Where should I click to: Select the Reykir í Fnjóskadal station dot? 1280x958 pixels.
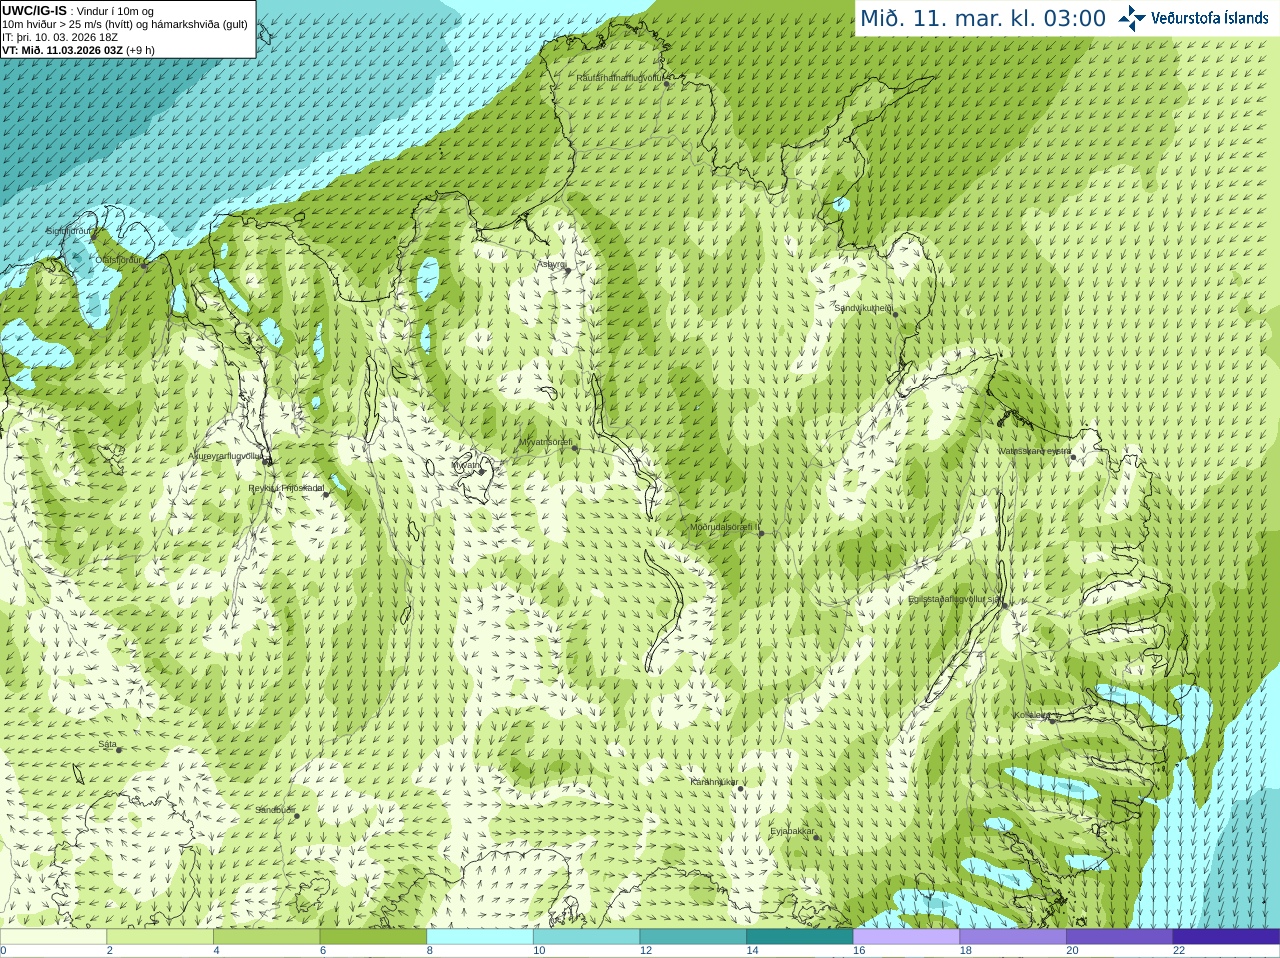tap(325, 494)
